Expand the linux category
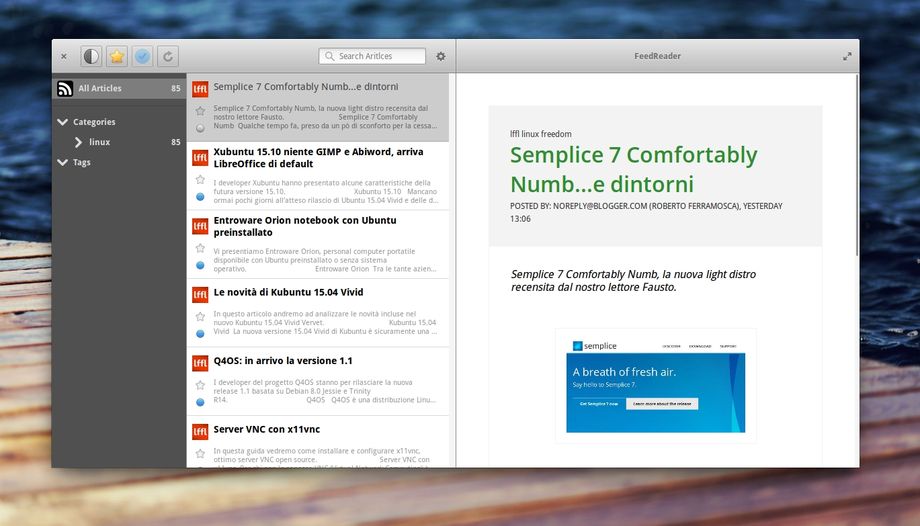Image resolution: width=920 pixels, height=526 pixels. click(x=79, y=142)
